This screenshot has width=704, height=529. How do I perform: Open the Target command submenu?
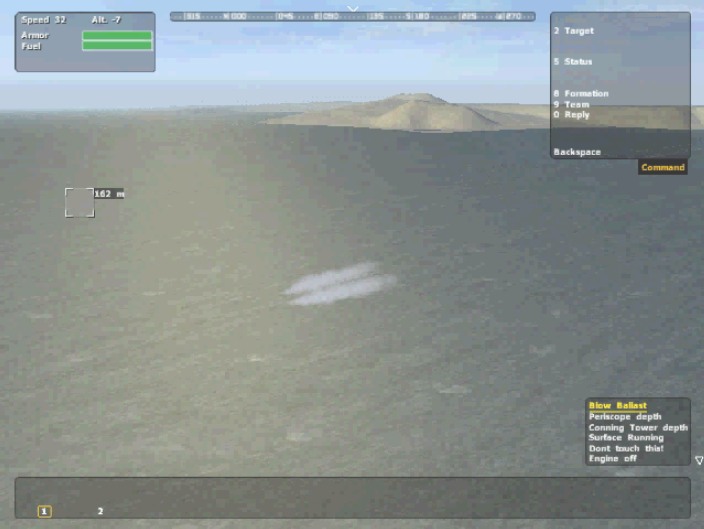pos(574,31)
